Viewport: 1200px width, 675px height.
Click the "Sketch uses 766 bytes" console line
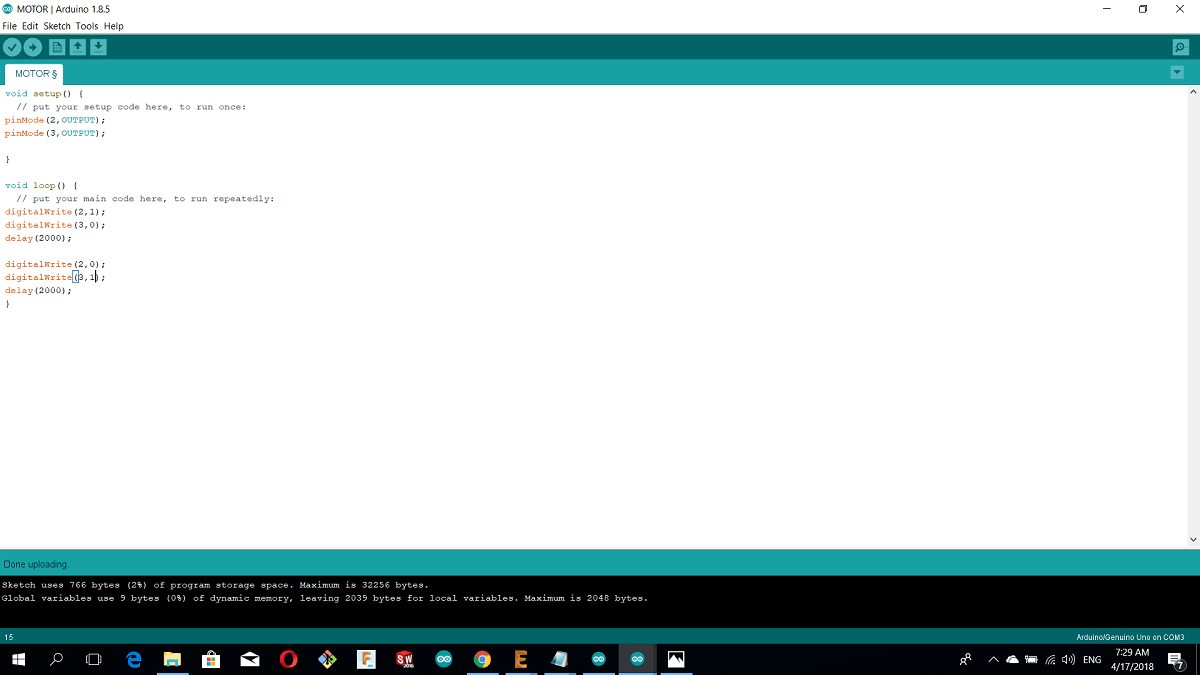(x=215, y=585)
